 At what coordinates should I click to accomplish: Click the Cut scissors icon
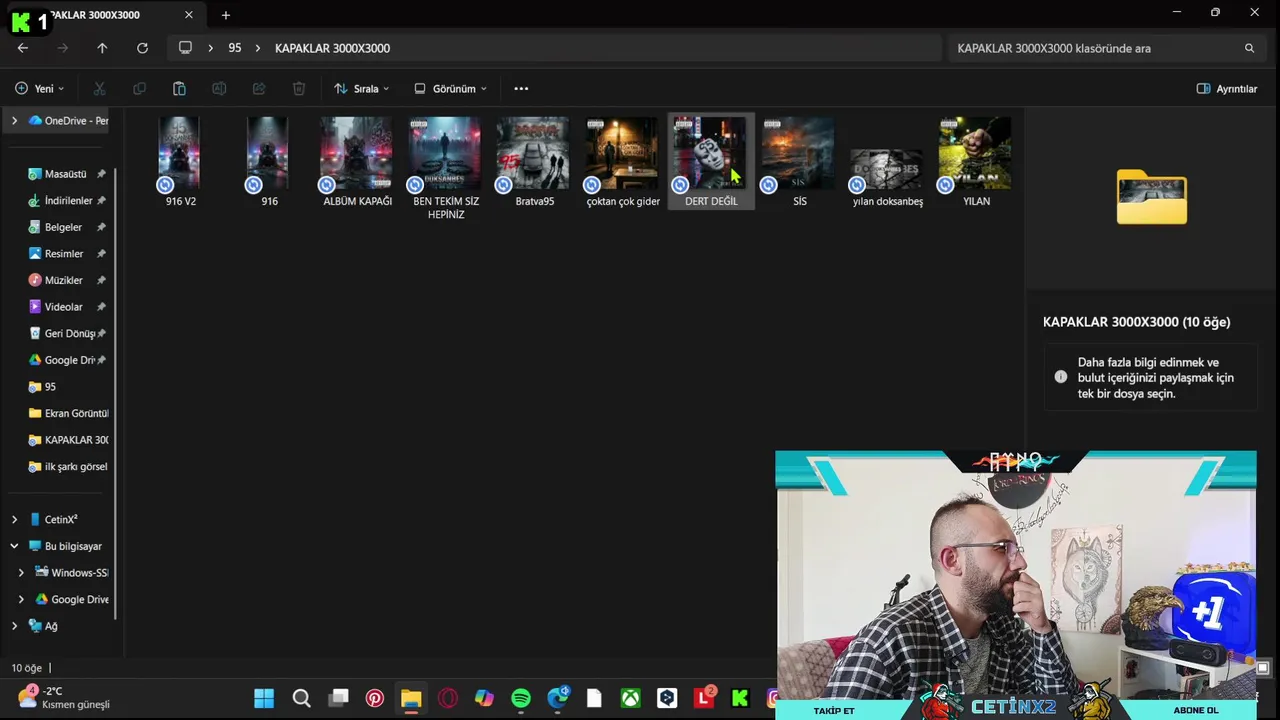tap(99, 89)
